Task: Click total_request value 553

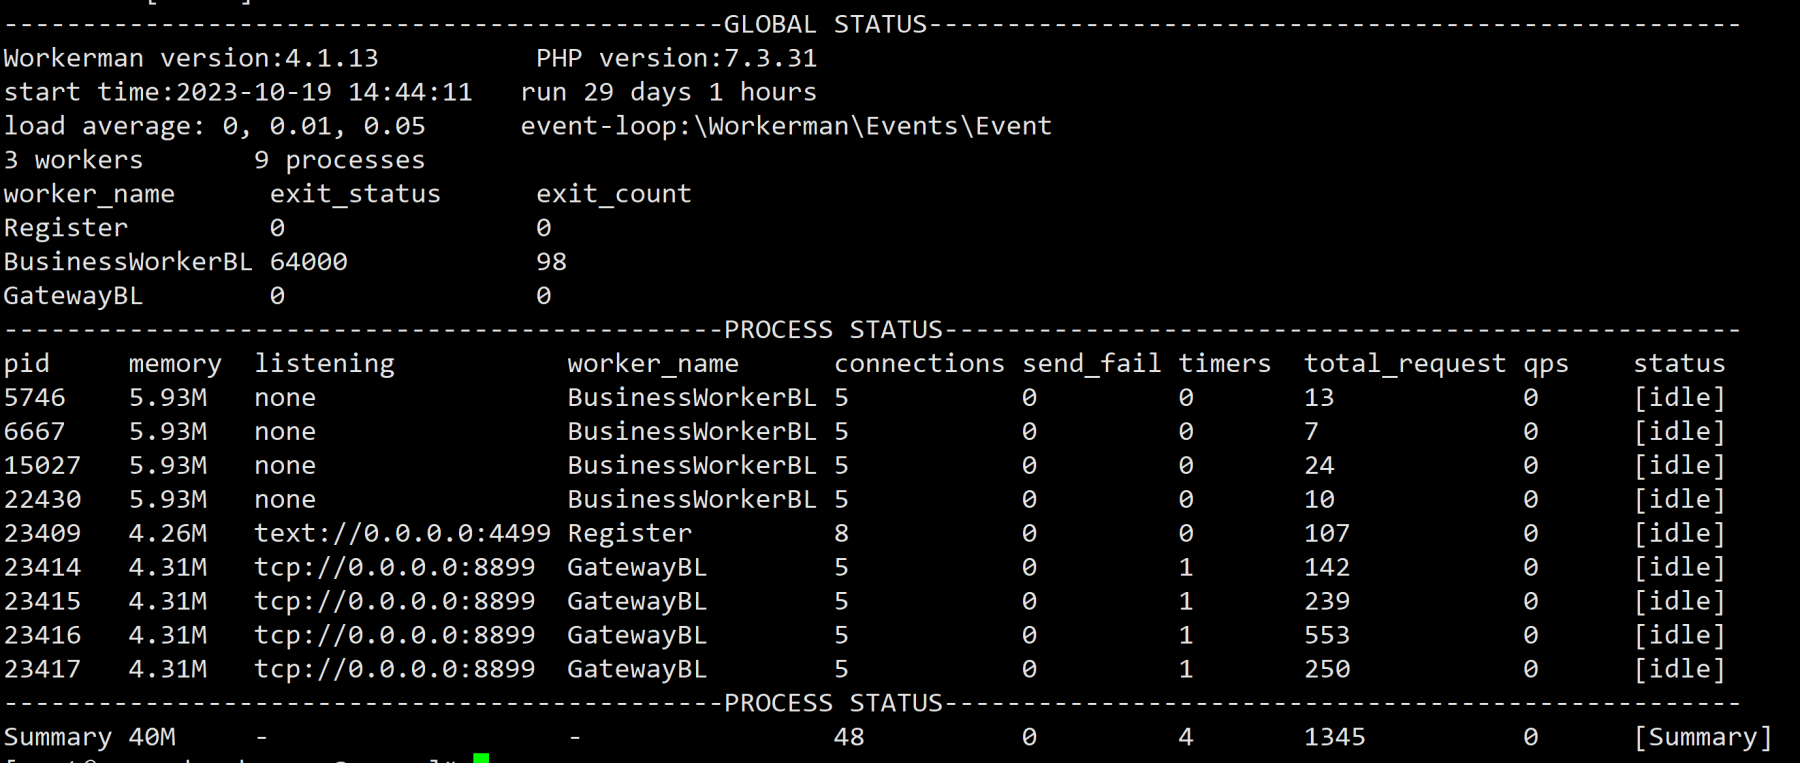Action: point(1326,636)
